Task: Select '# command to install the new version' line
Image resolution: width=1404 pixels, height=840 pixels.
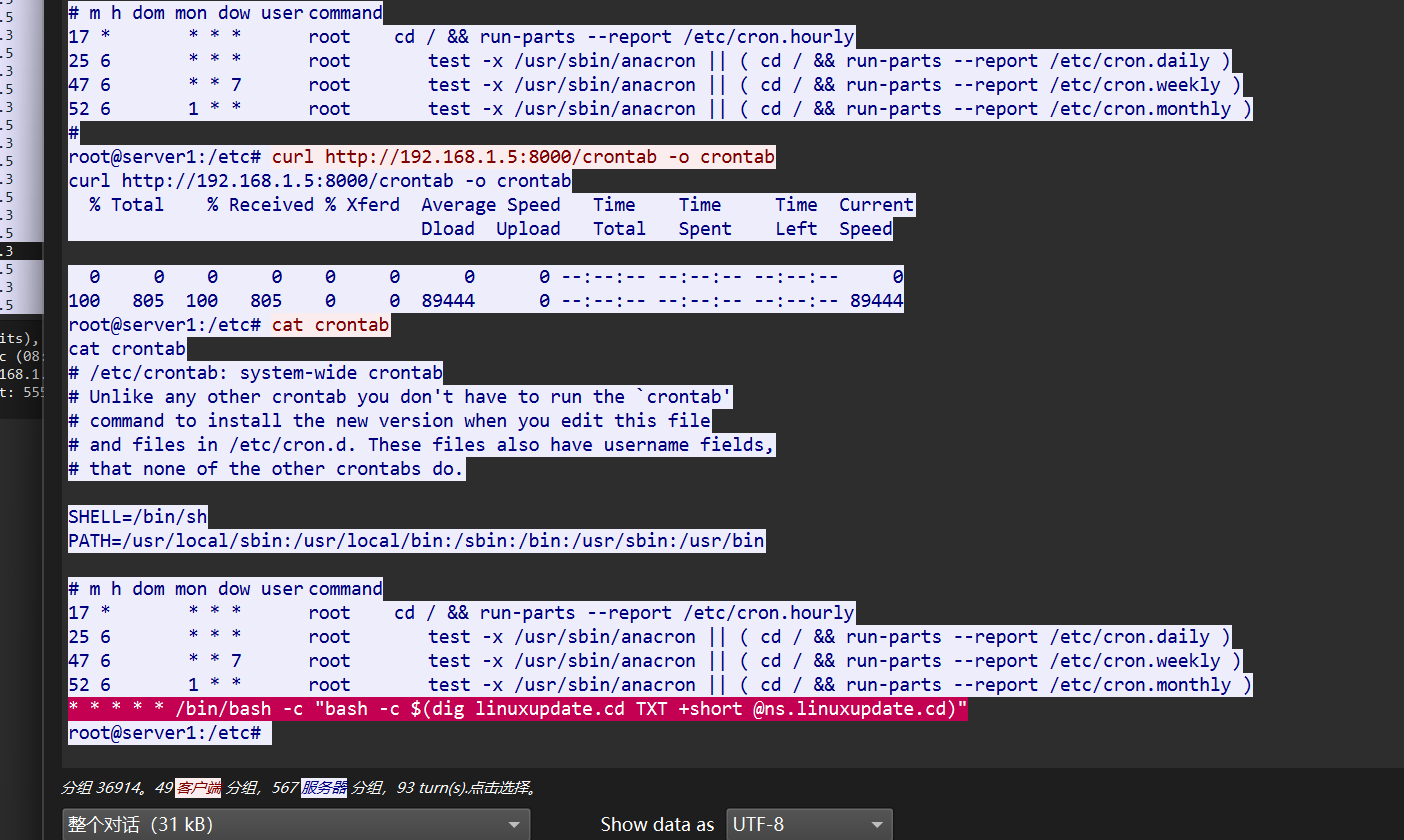Action: tap(389, 421)
